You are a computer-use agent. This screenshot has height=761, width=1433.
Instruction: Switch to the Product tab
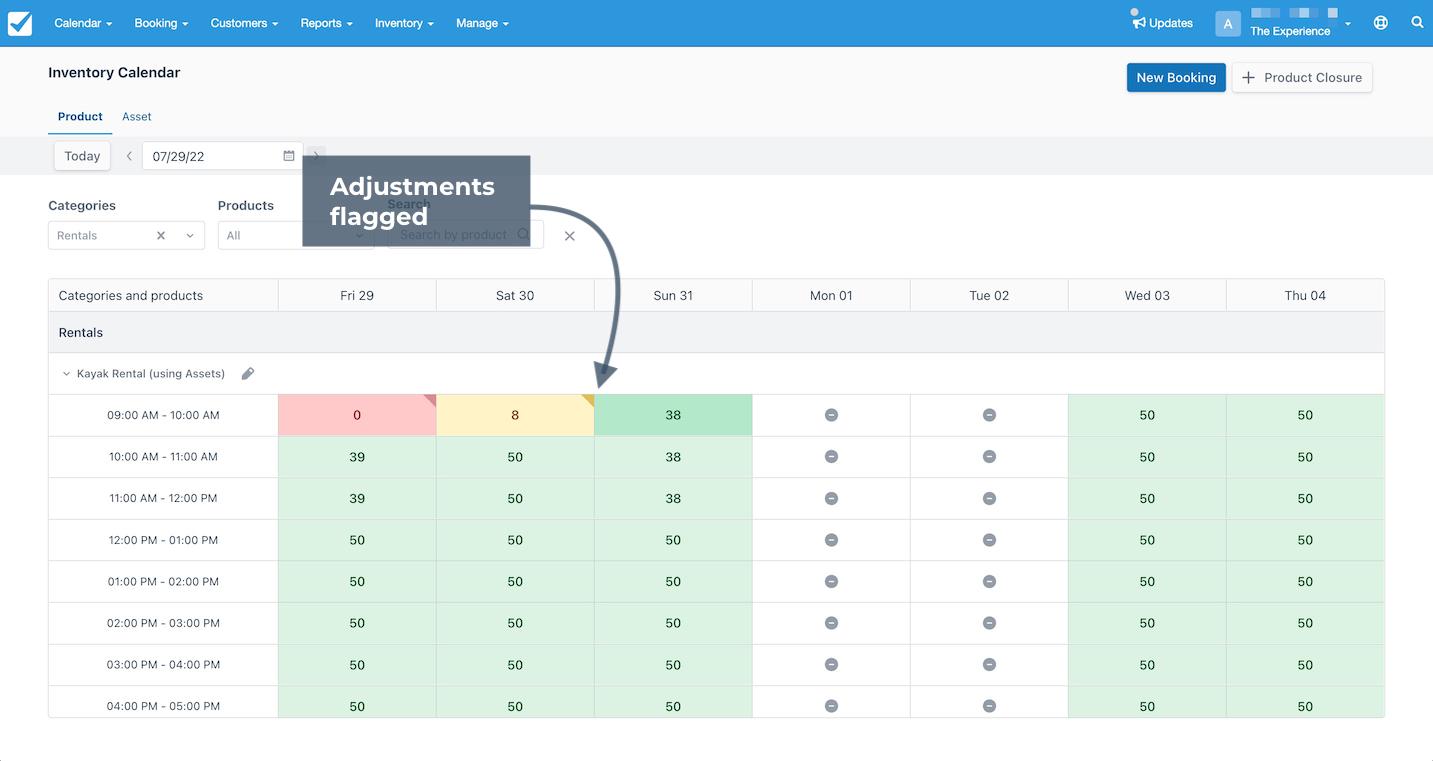[80, 117]
